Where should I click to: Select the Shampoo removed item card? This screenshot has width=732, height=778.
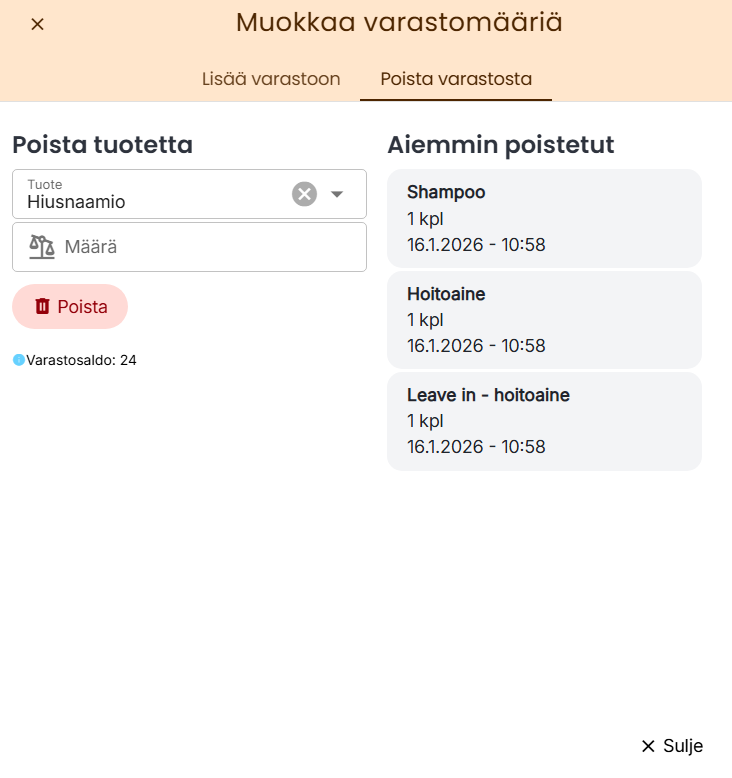(x=544, y=218)
